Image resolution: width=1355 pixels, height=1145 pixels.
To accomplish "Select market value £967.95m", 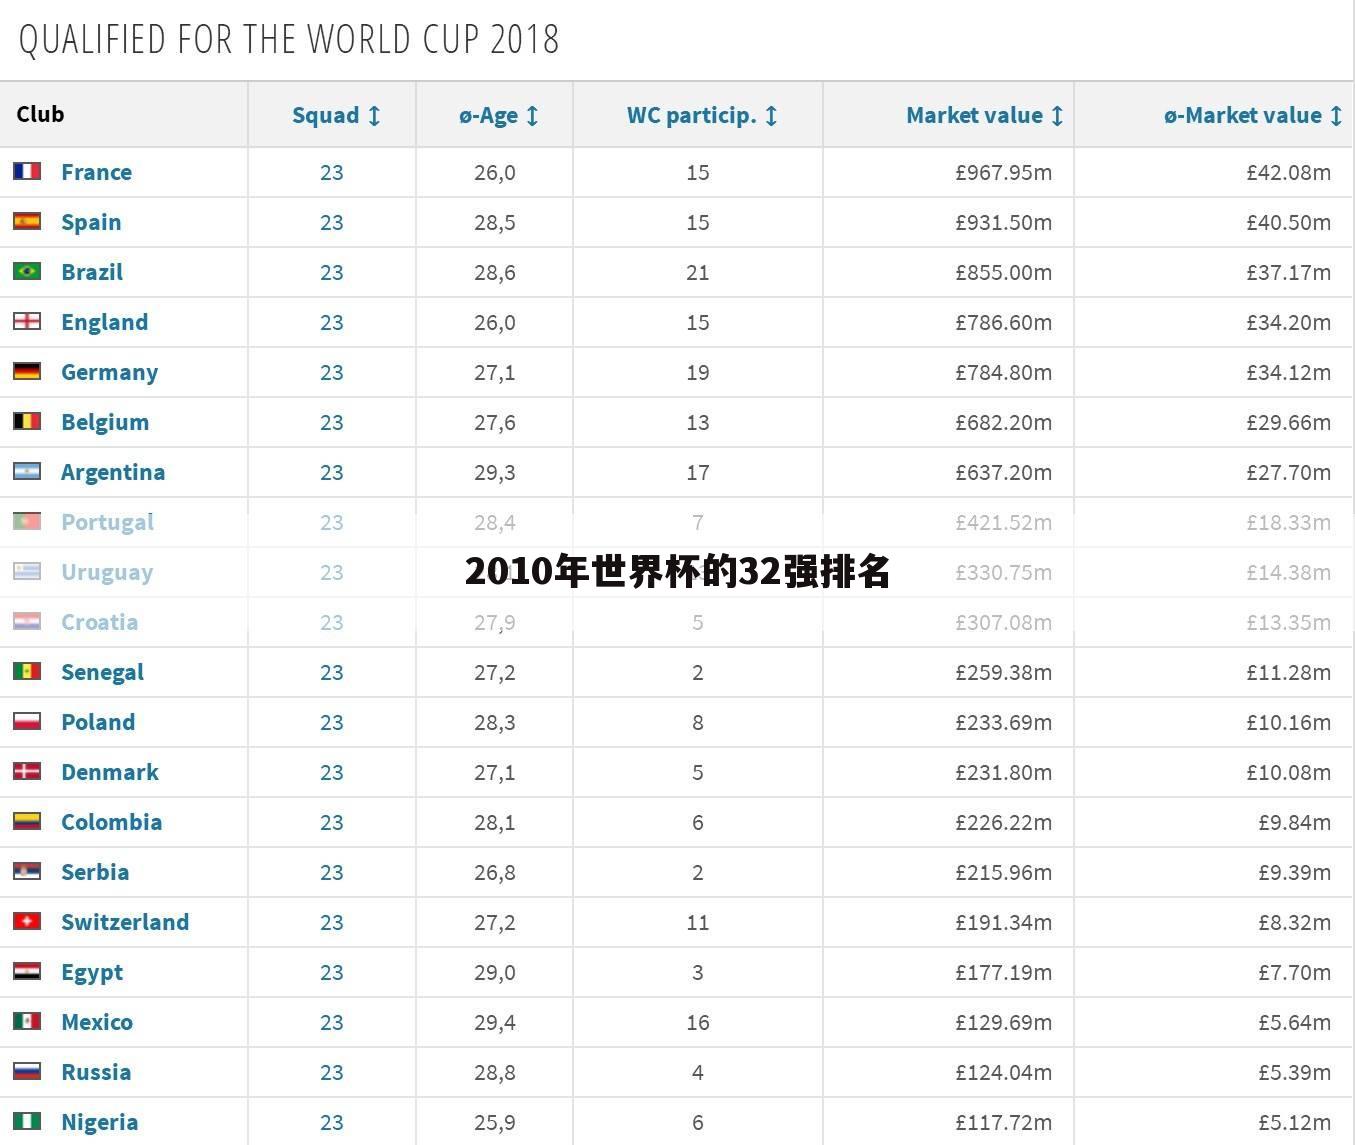I will [x=1003, y=172].
